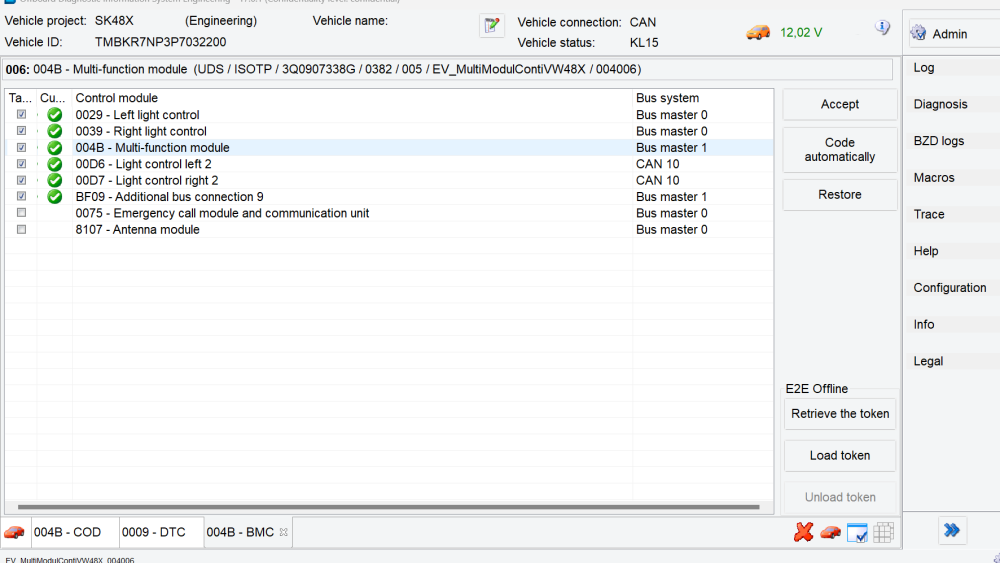Select row 004B - Multi-function module

(389, 148)
